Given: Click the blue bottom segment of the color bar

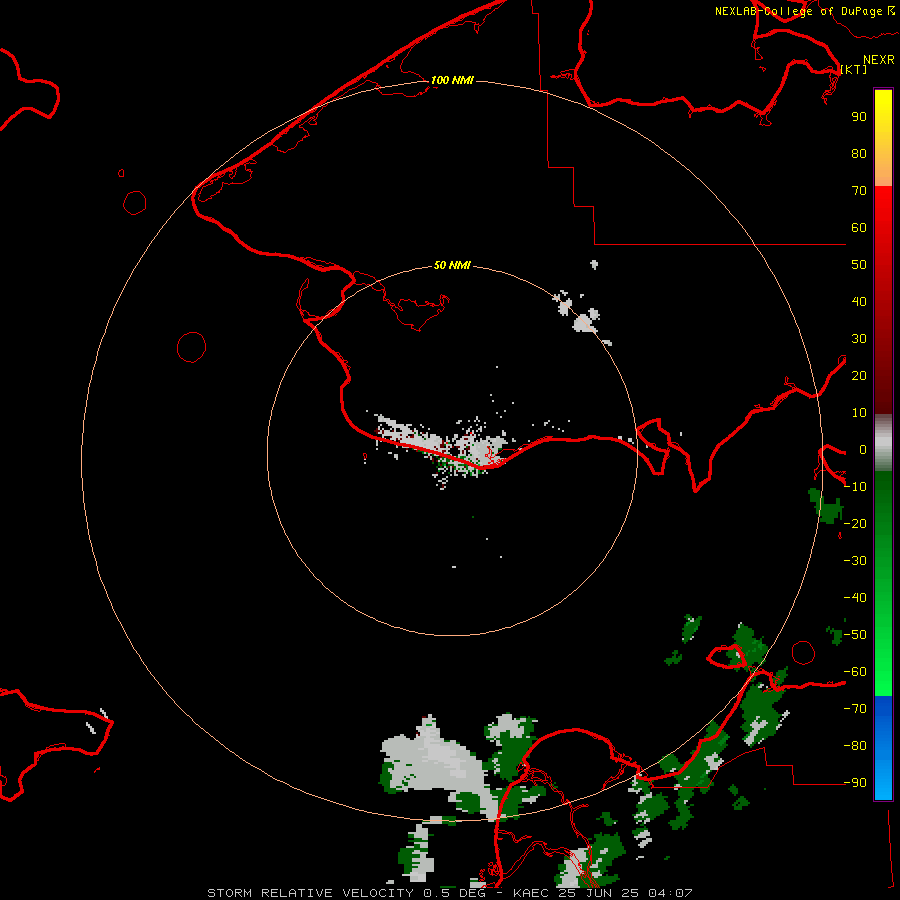Looking at the screenshot, I should click(x=883, y=747).
